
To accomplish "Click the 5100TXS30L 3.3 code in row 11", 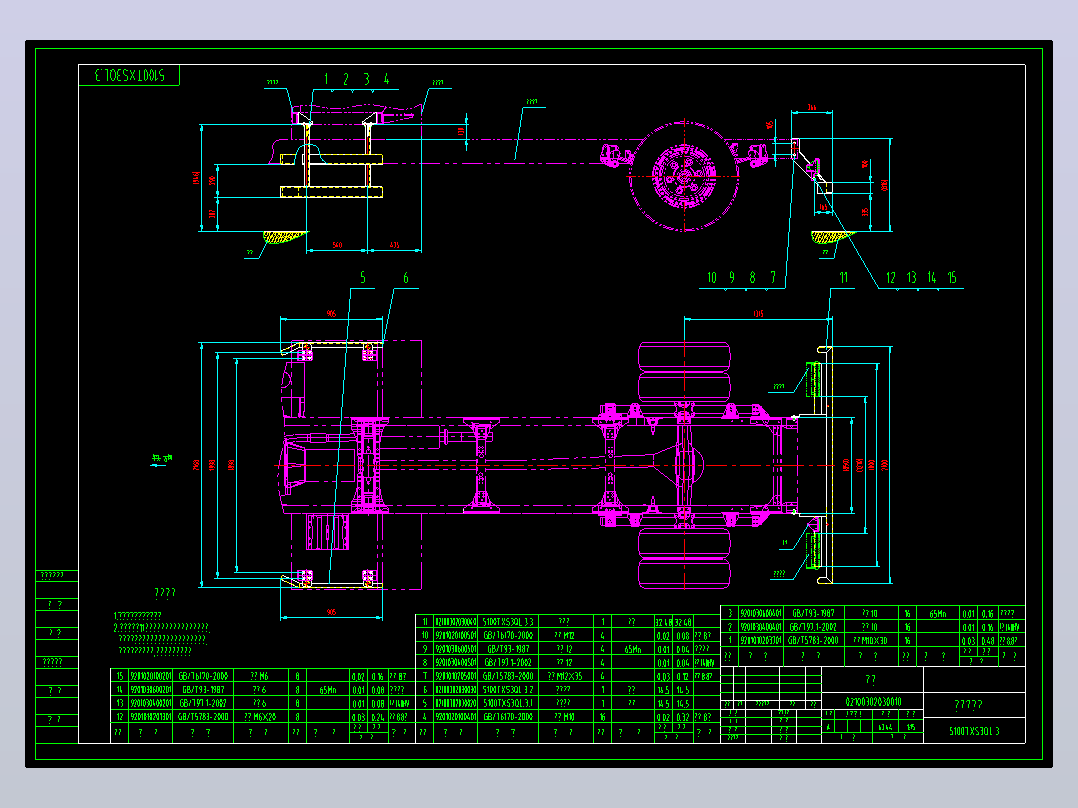I will pos(508,622).
